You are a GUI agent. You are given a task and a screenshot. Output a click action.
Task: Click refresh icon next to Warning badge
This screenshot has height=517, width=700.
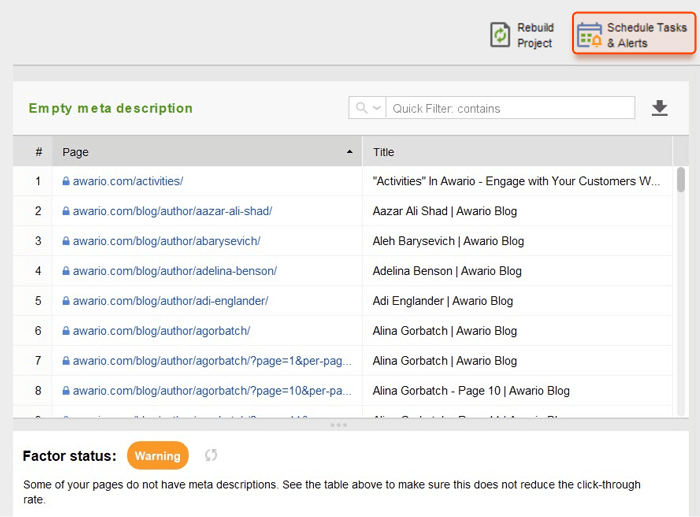[211, 455]
